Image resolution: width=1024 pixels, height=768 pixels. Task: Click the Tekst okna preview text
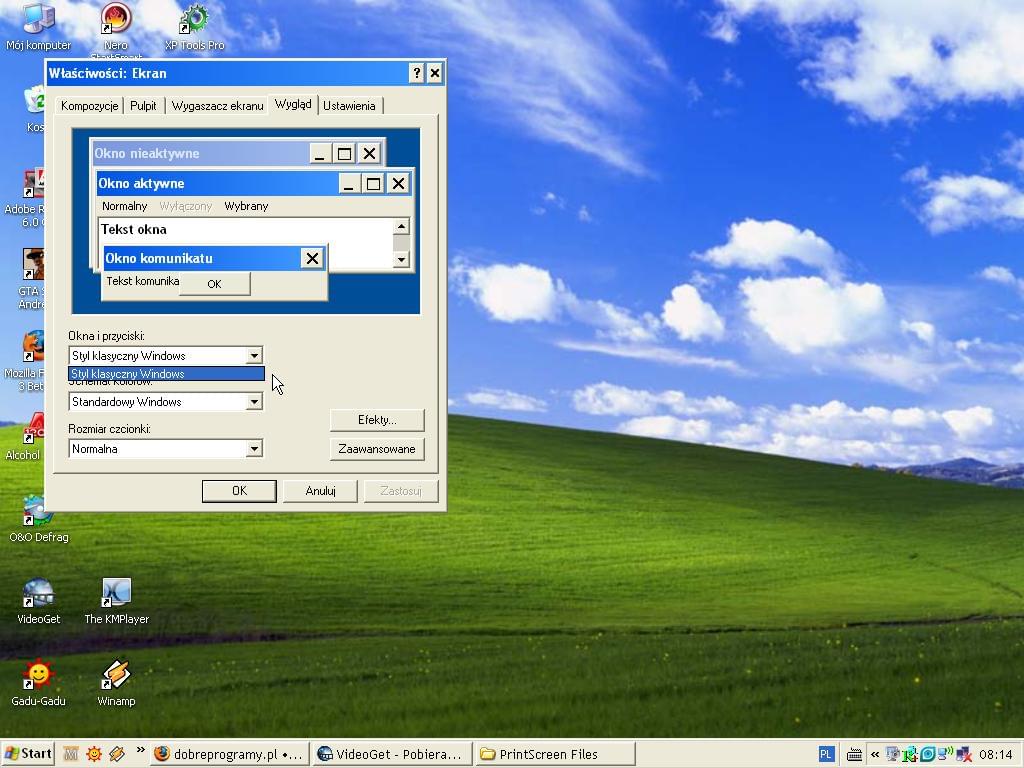click(134, 229)
